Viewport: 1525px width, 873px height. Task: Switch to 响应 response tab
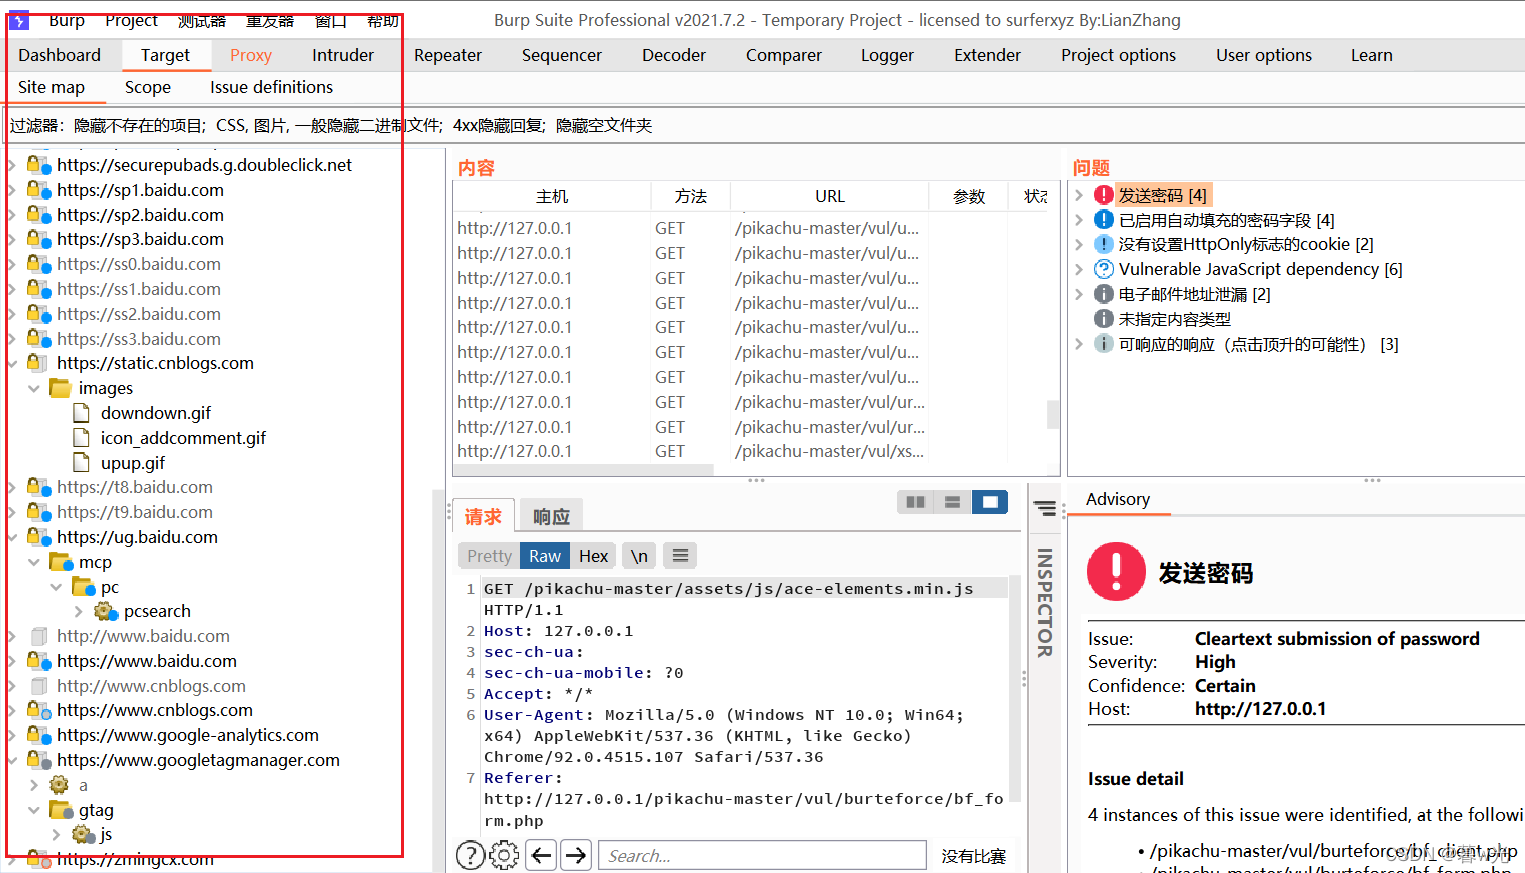551,516
